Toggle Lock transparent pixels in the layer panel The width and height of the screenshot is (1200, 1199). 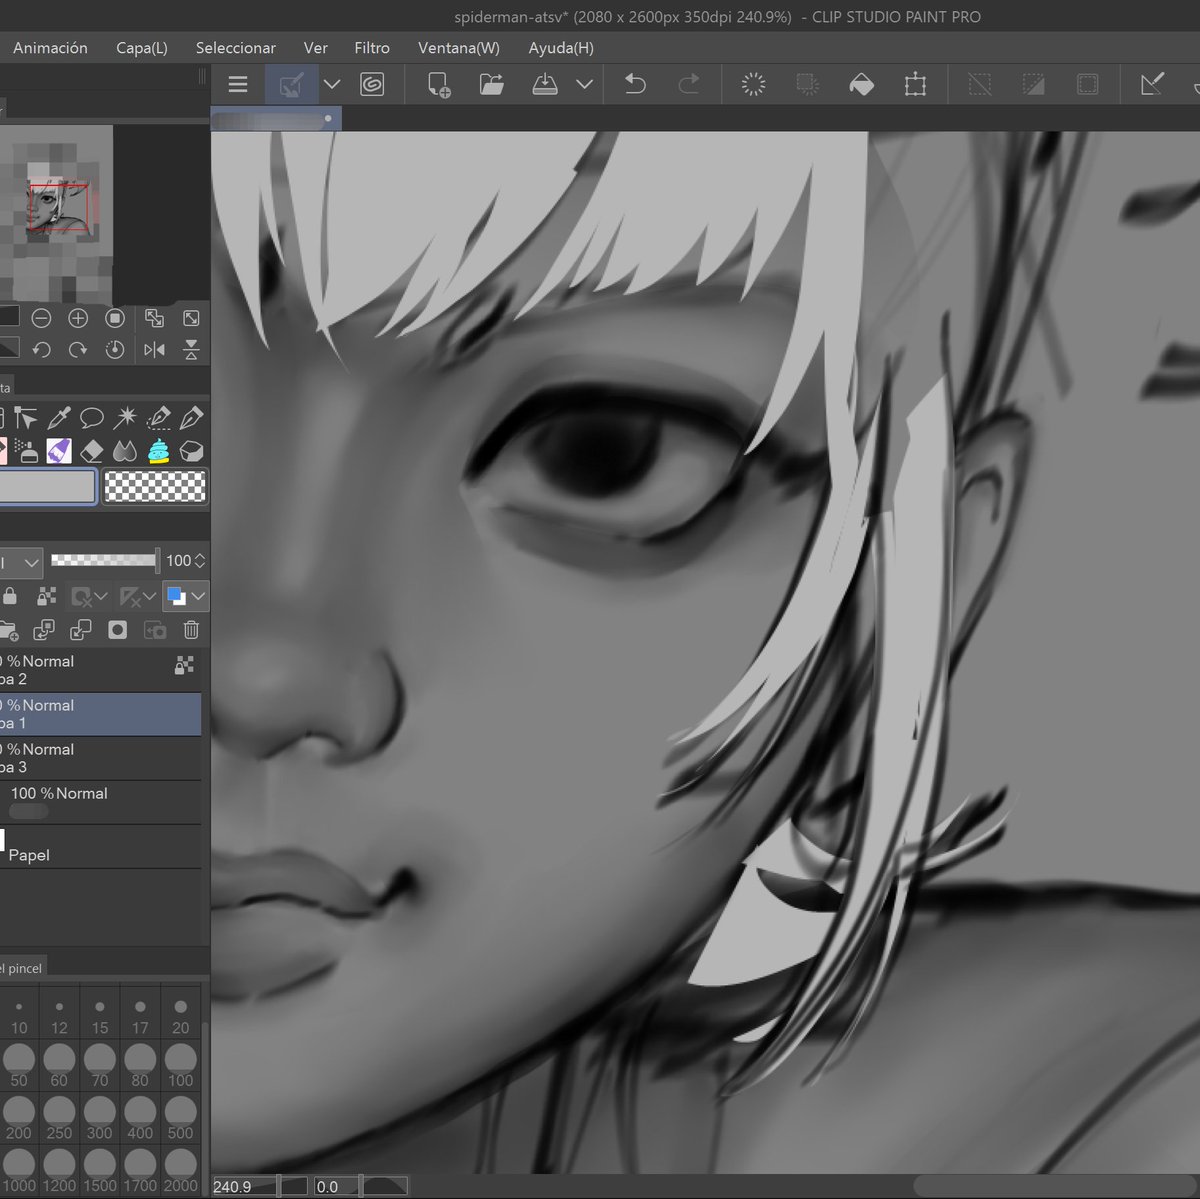click(46, 597)
